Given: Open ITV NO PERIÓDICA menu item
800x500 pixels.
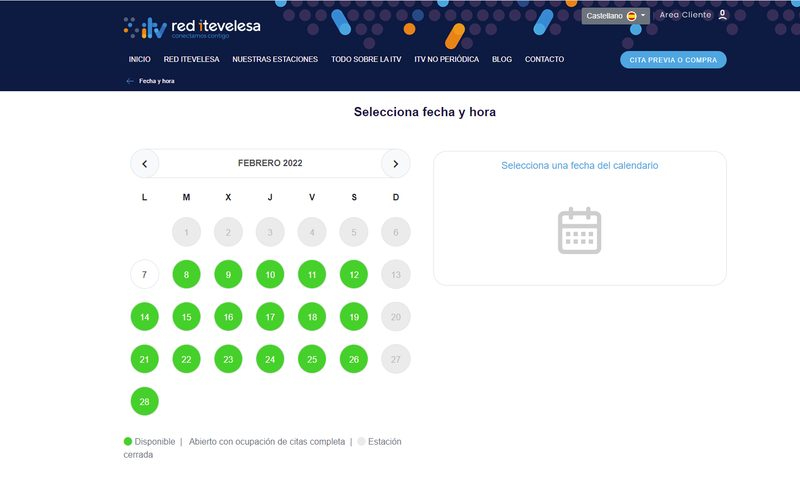Looking at the screenshot, I should 446,59.
